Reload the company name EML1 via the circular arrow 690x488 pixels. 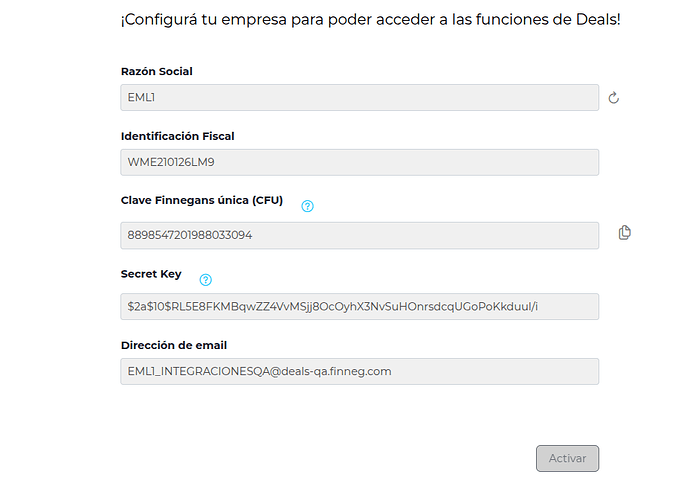click(x=614, y=98)
